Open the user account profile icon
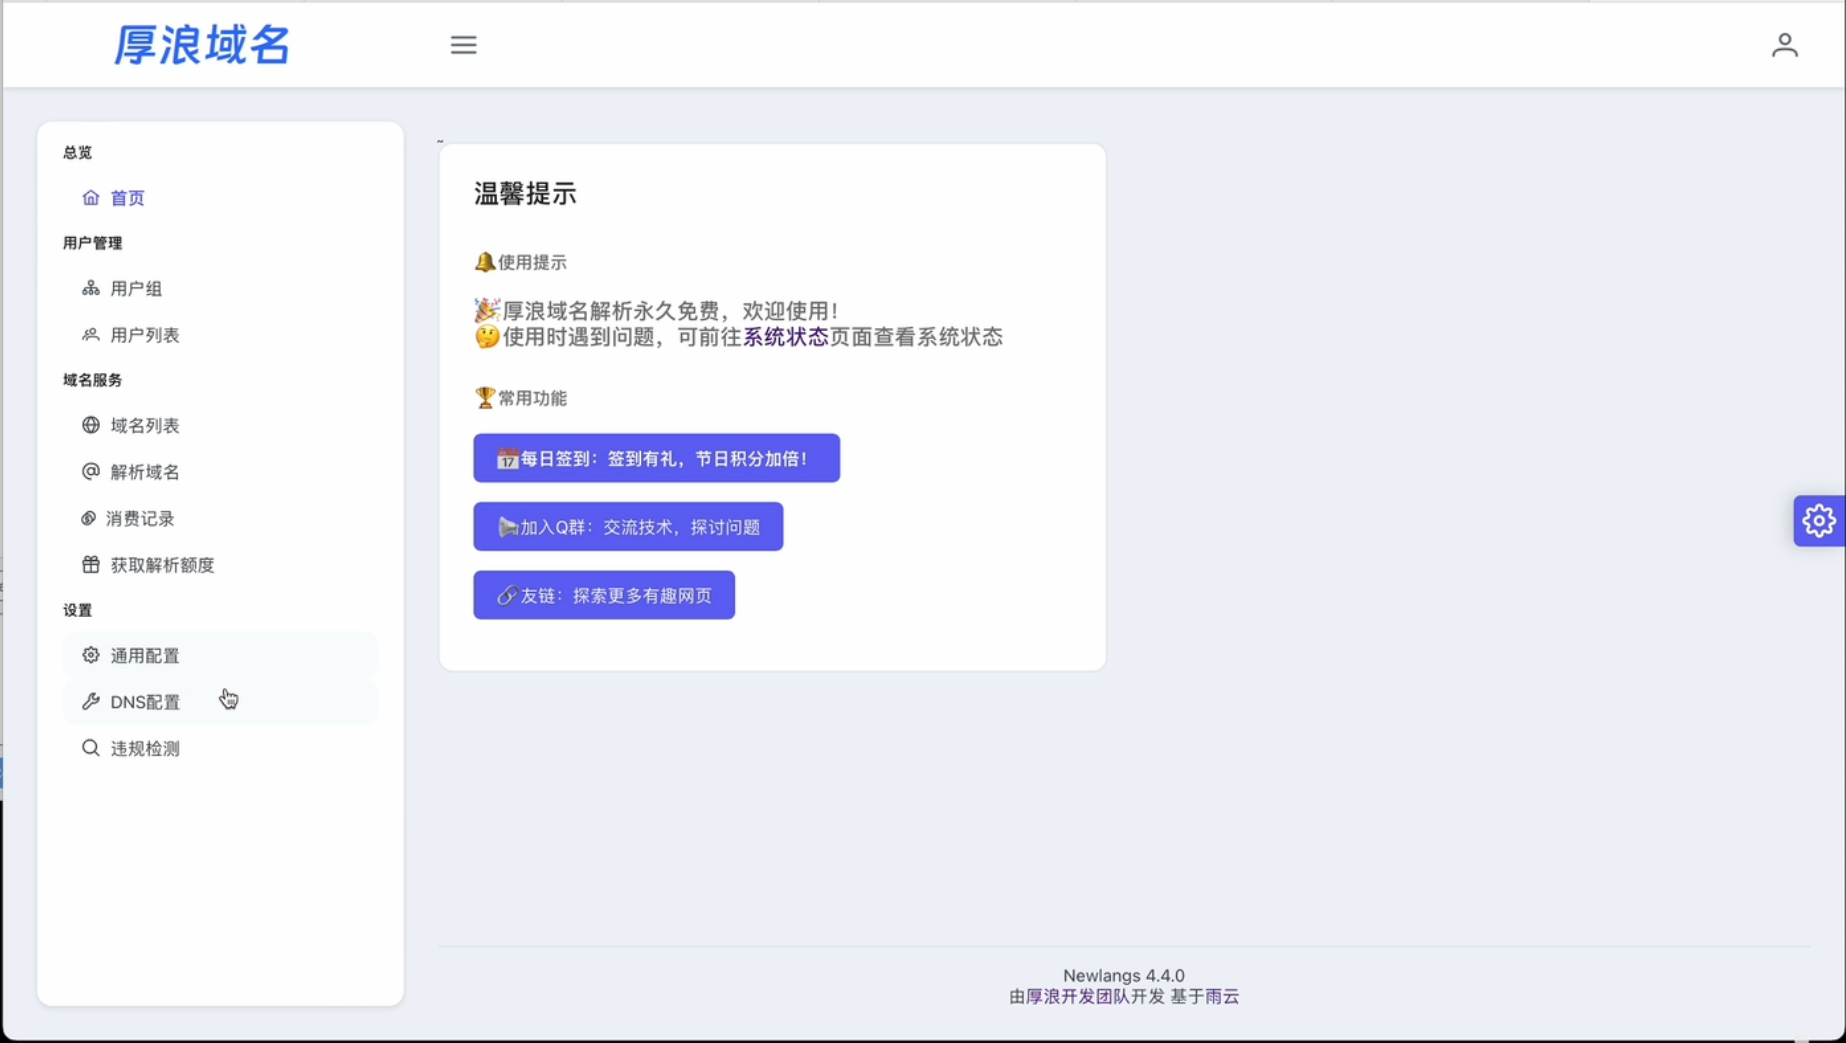1846x1043 pixels. [x=1784, y=45]
